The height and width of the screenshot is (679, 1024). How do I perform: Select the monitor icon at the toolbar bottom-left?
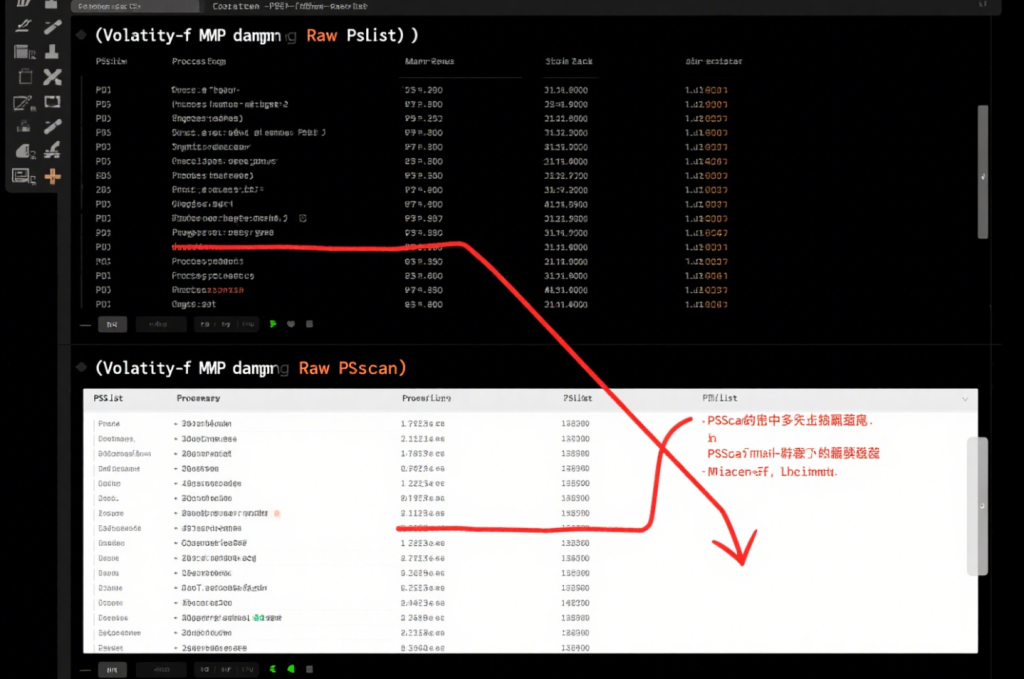coord(22,177)
